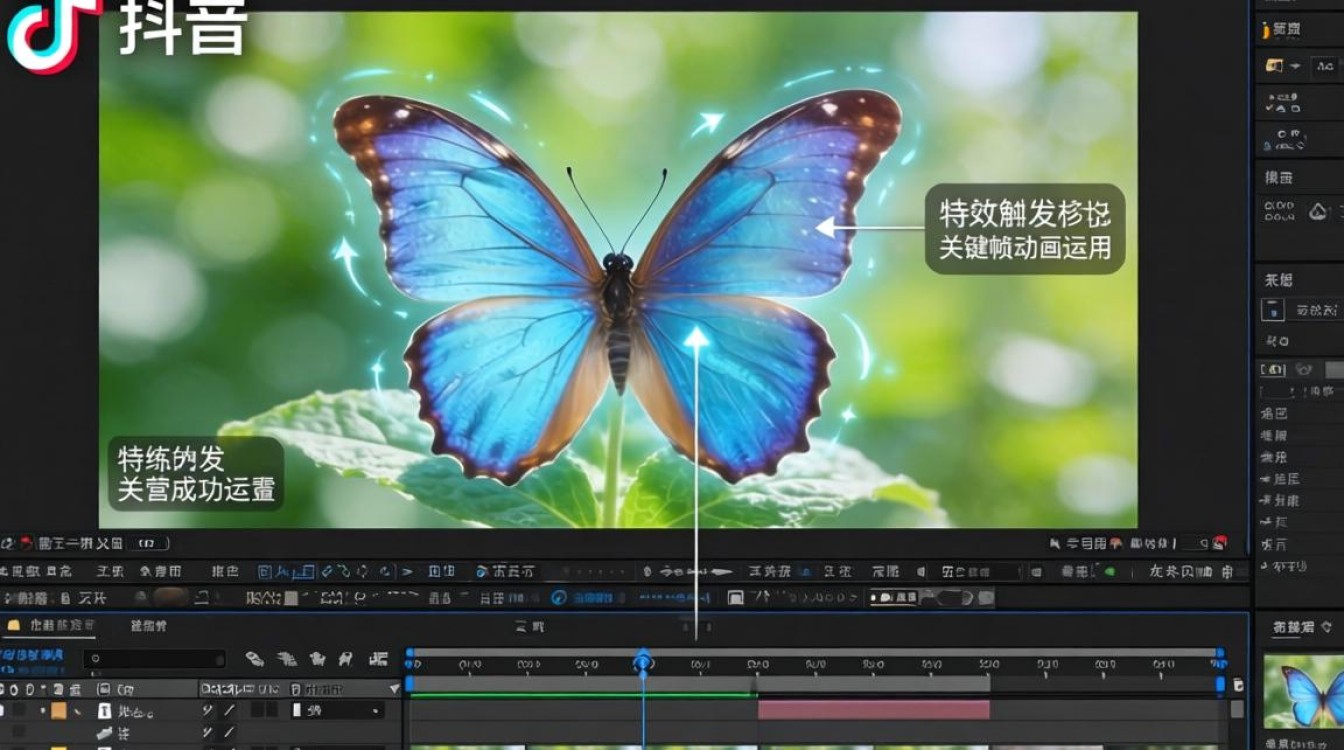
Task: Switch to the second composition tab
Action: tap(147, 625)
